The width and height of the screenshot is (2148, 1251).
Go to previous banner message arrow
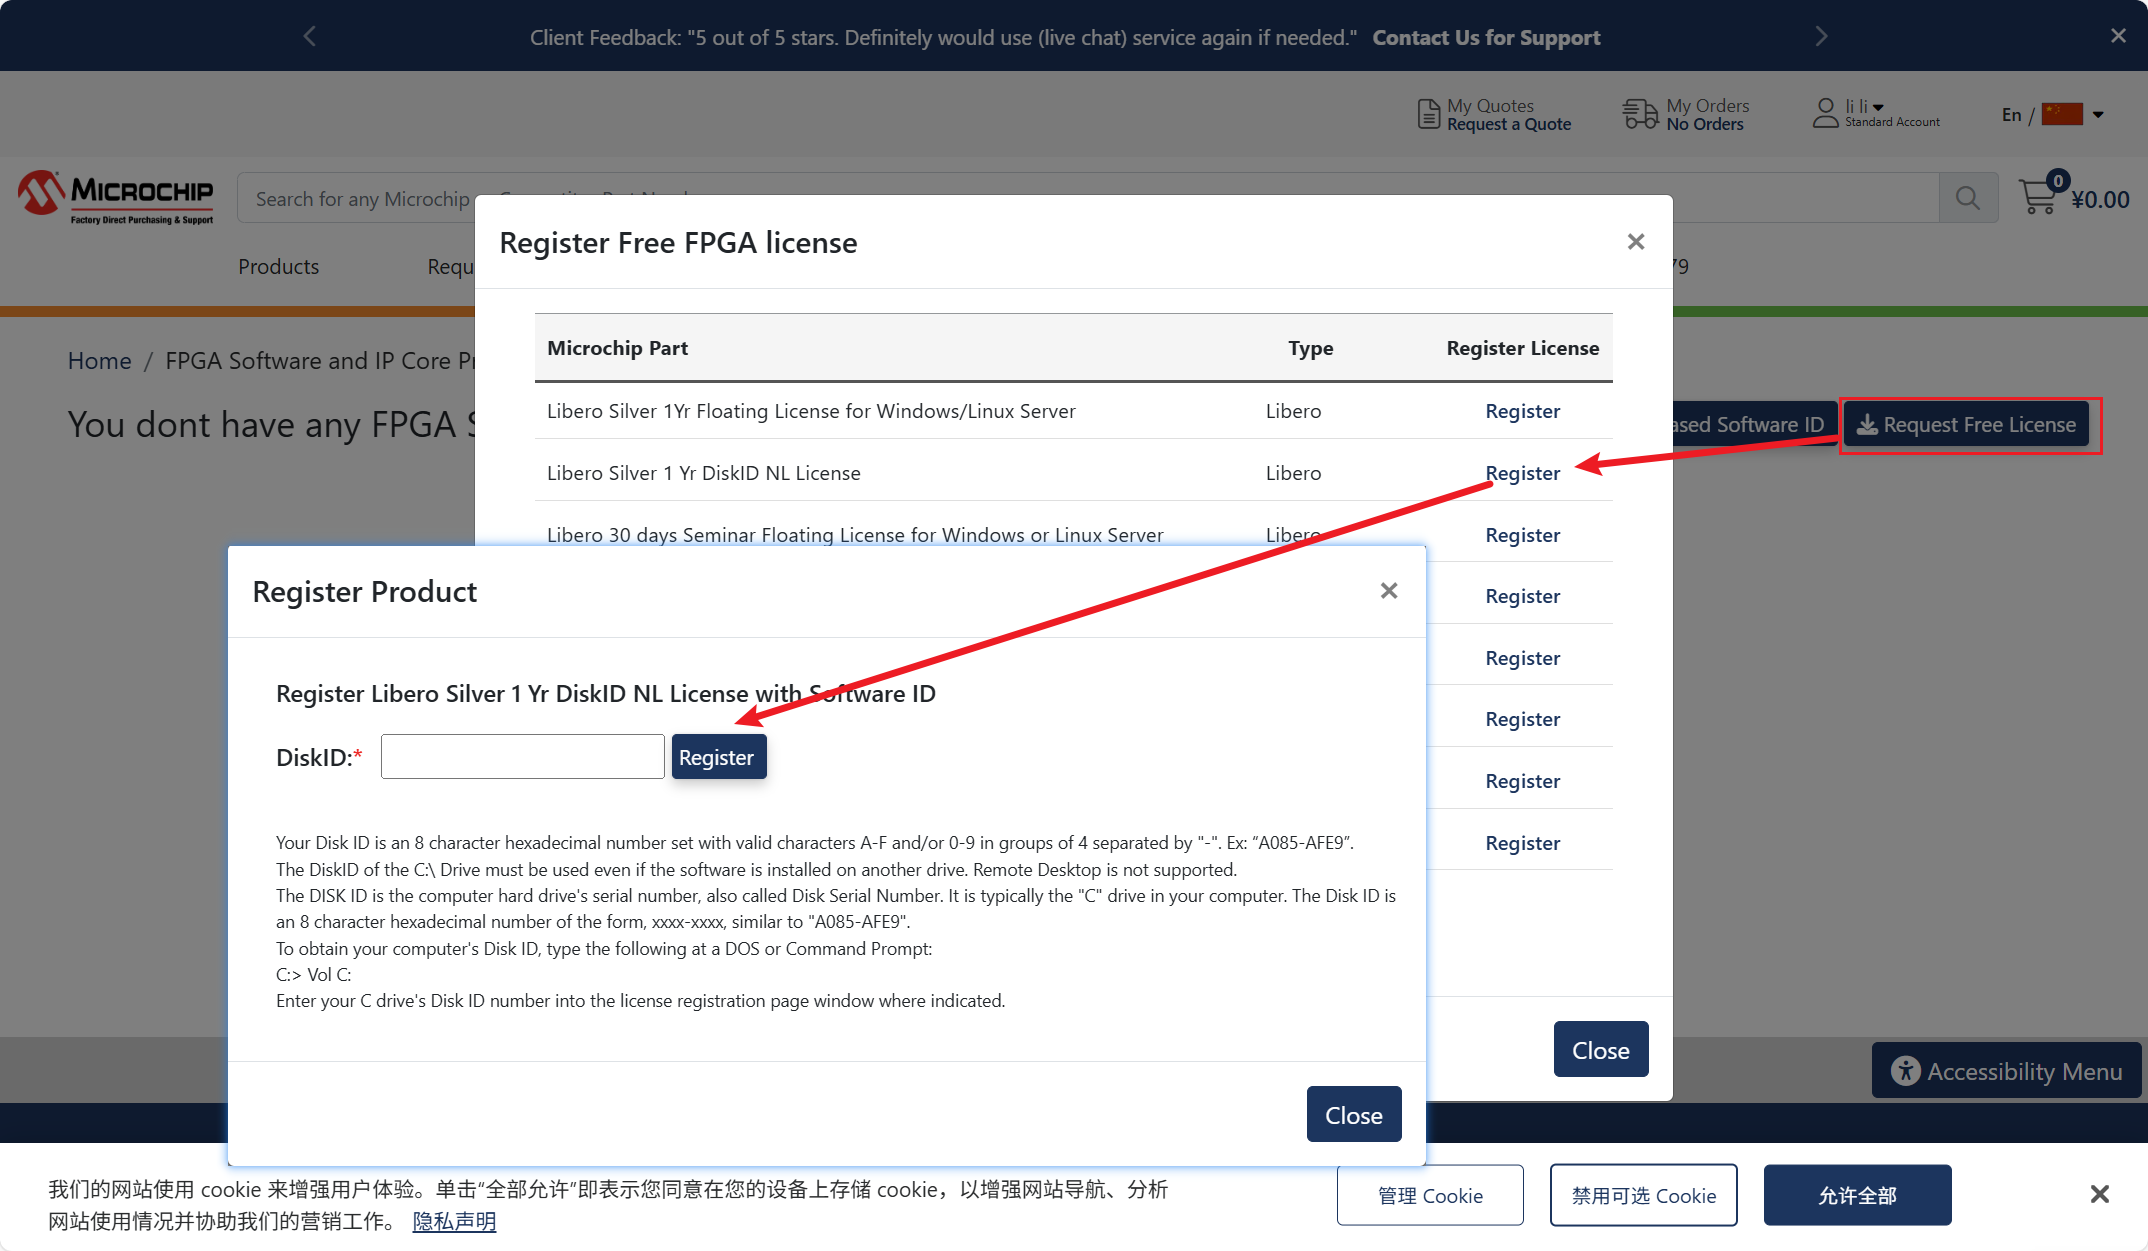click(x=310, y=37)
